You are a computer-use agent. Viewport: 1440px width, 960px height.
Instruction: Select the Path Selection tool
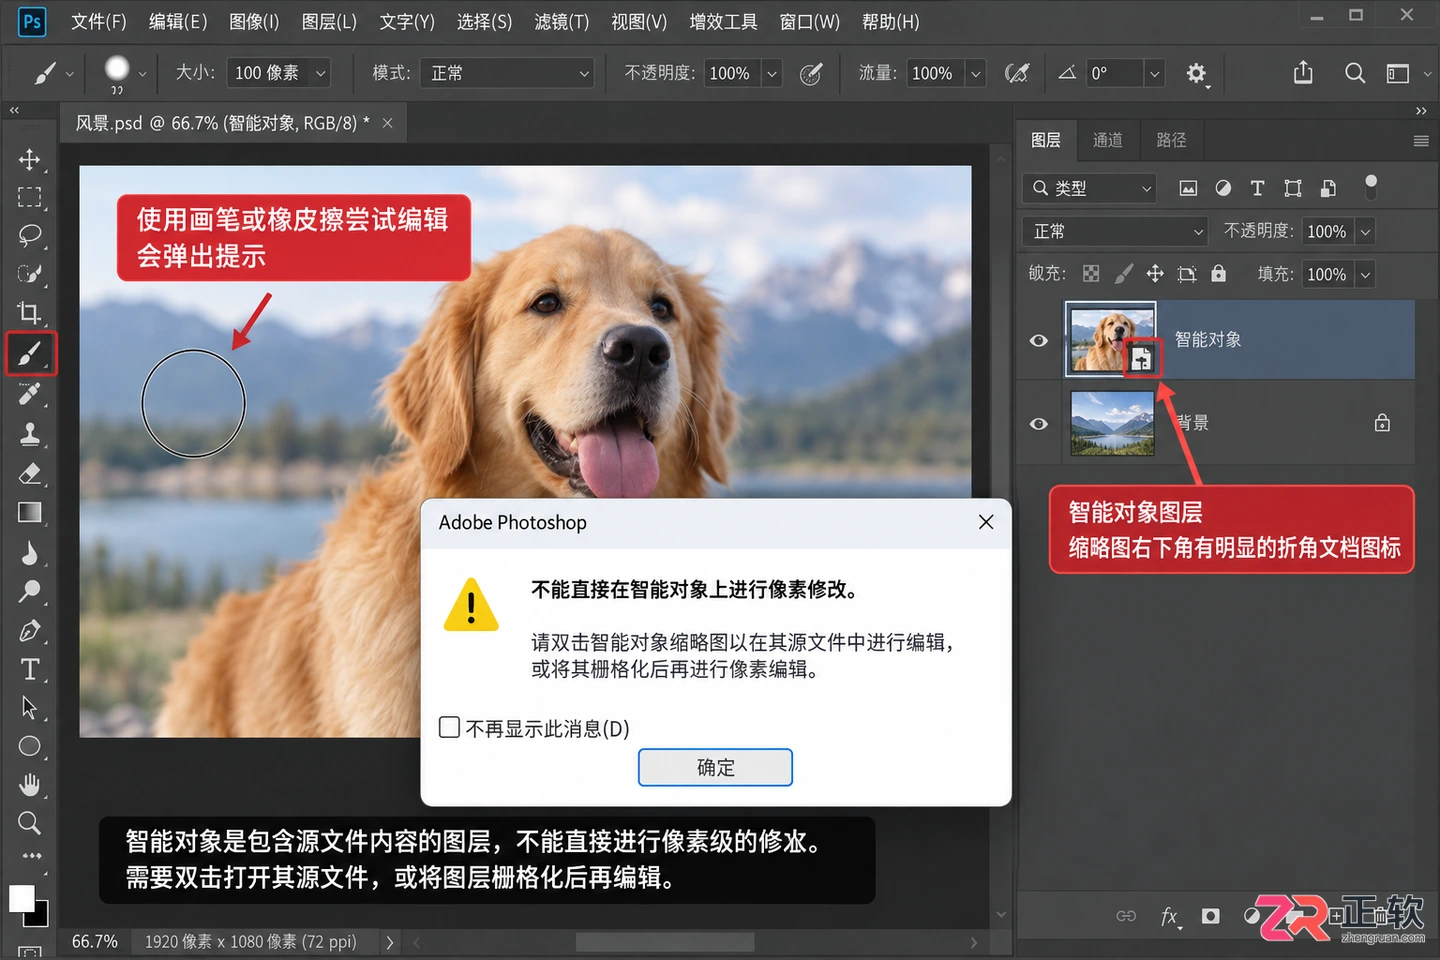coord(30,708)
